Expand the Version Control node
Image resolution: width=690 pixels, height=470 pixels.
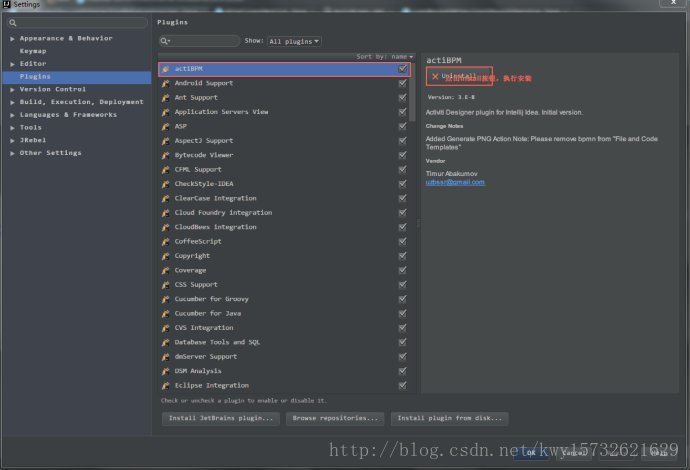(12, 90)
